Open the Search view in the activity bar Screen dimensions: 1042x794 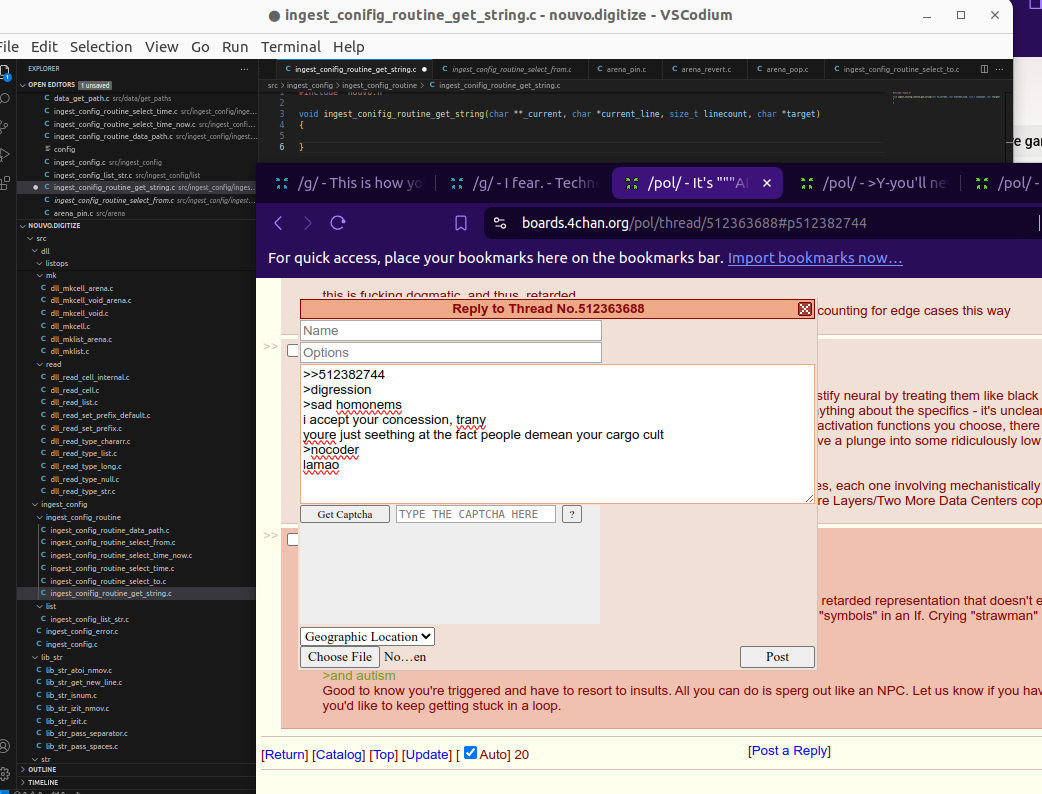click(5, 99)
